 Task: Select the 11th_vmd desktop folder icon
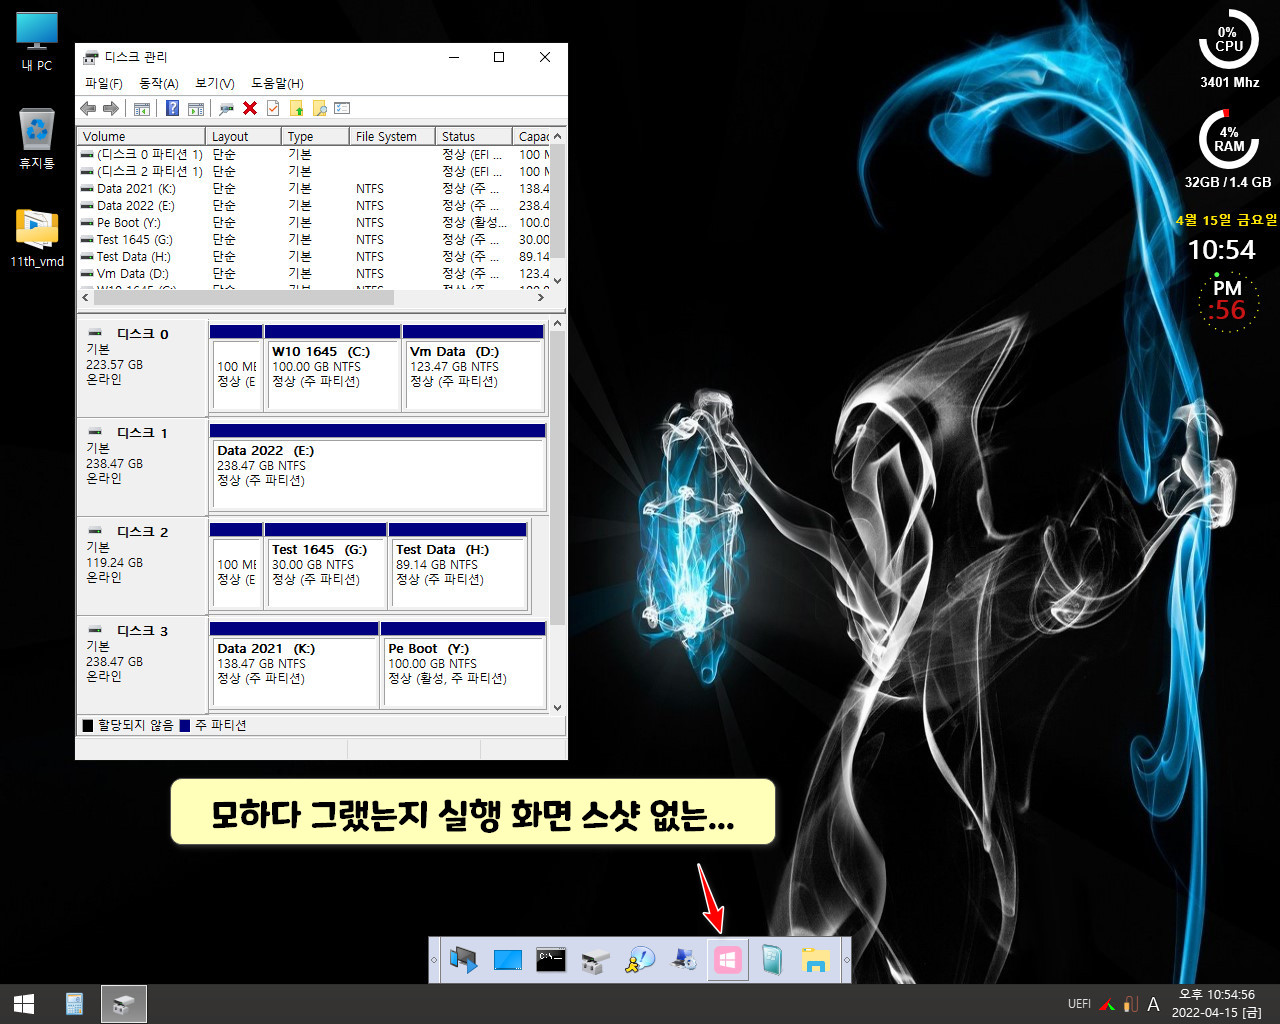pos(37,238)
